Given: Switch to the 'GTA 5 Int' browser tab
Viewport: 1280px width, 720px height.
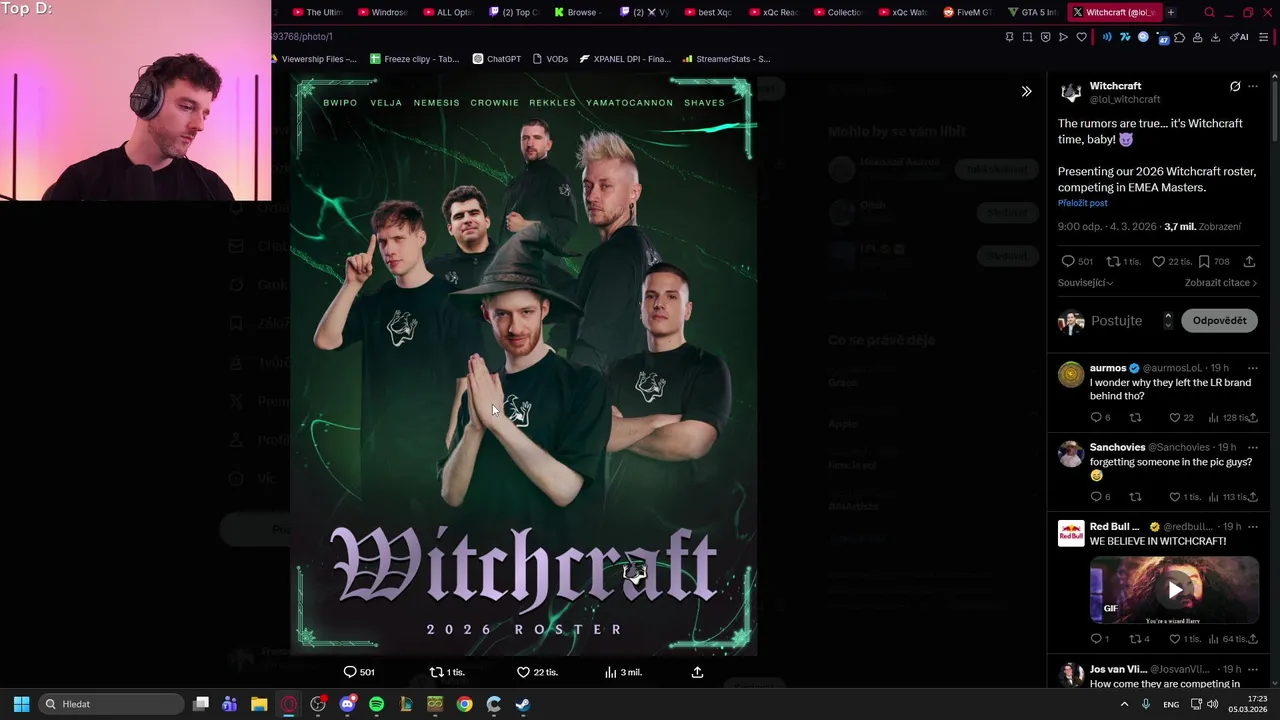Looking at the screenshot, I should coord(1032,12).
